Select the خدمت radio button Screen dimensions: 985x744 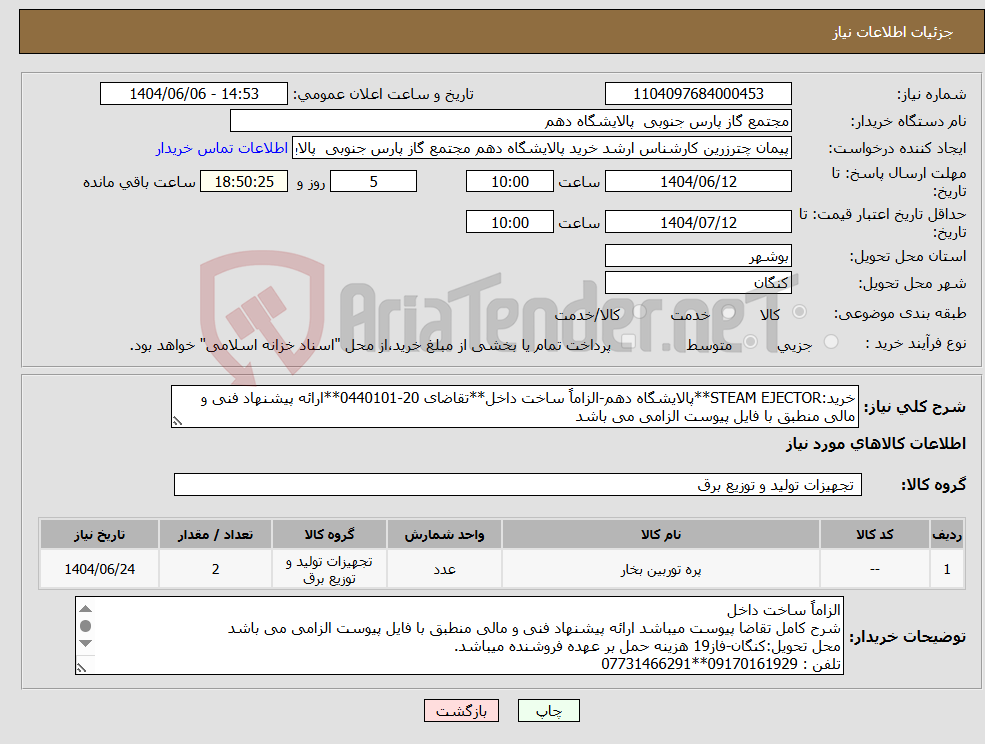pos(728,311)
